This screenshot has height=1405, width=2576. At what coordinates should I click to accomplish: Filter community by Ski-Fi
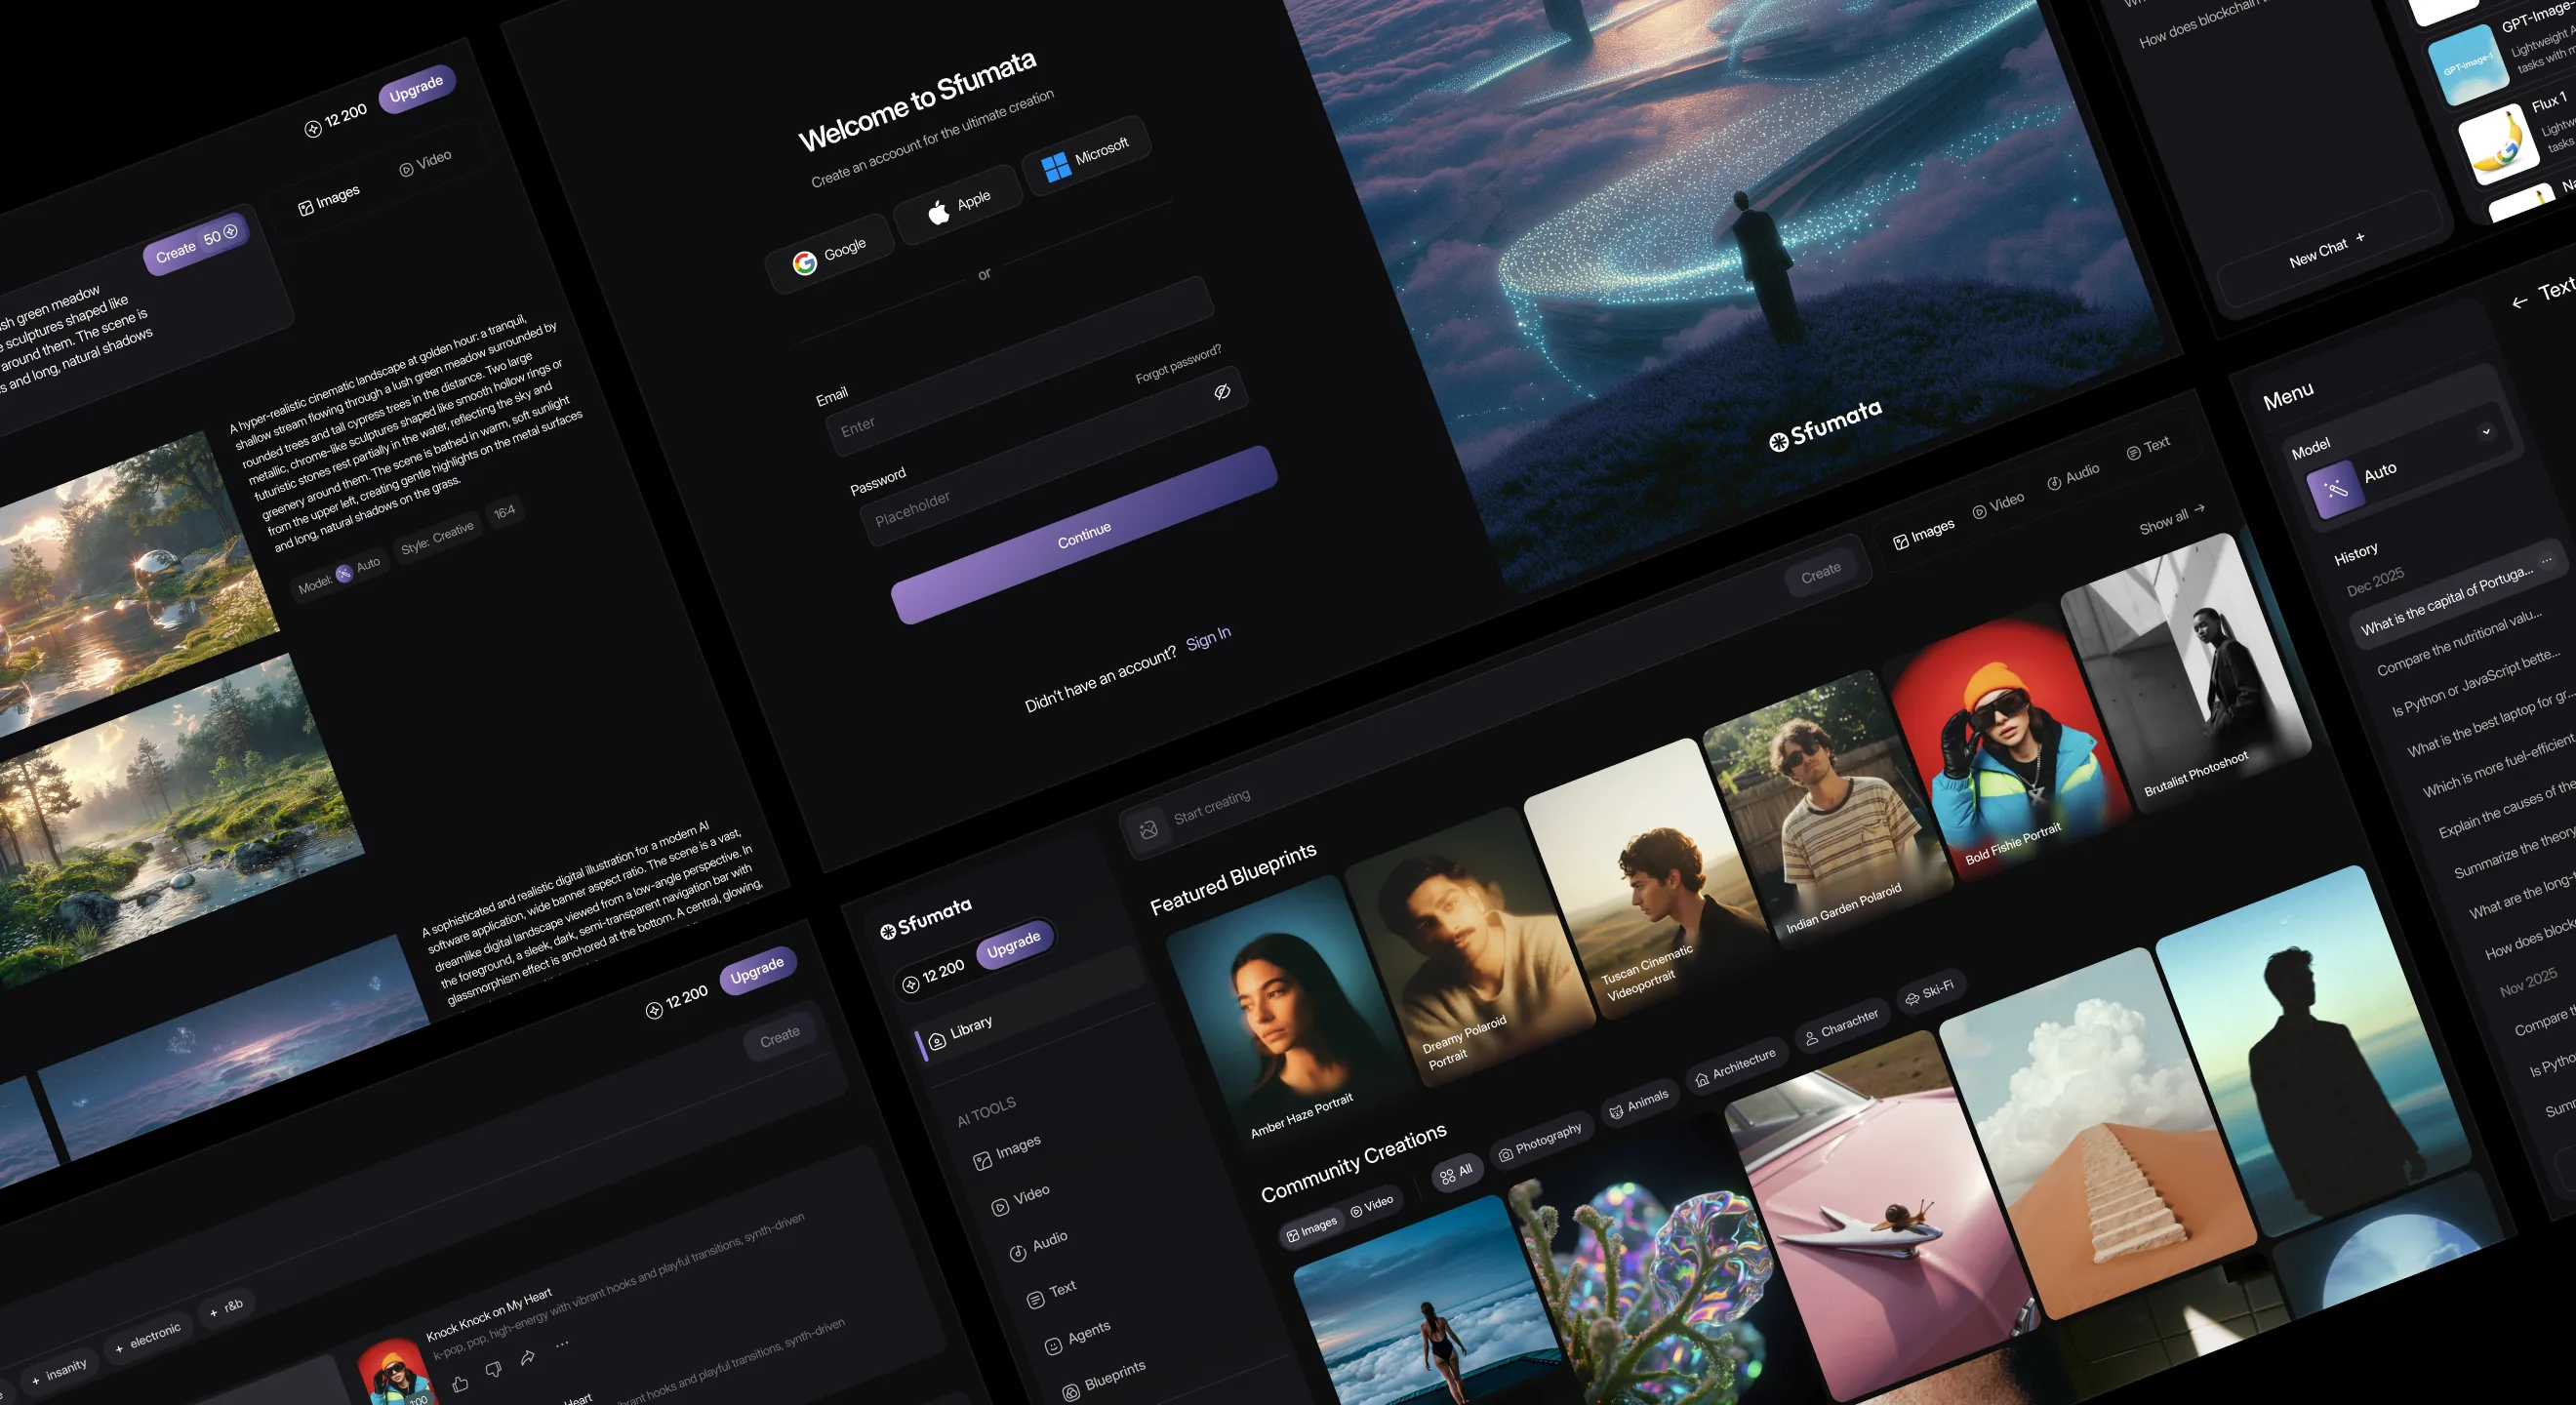coord(1930,992)
